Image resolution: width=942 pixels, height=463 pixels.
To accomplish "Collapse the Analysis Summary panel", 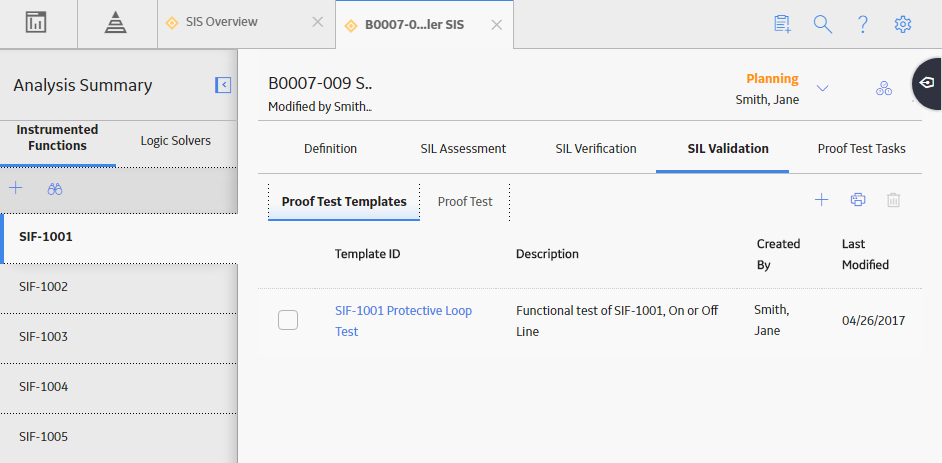I will click(223, 85).
